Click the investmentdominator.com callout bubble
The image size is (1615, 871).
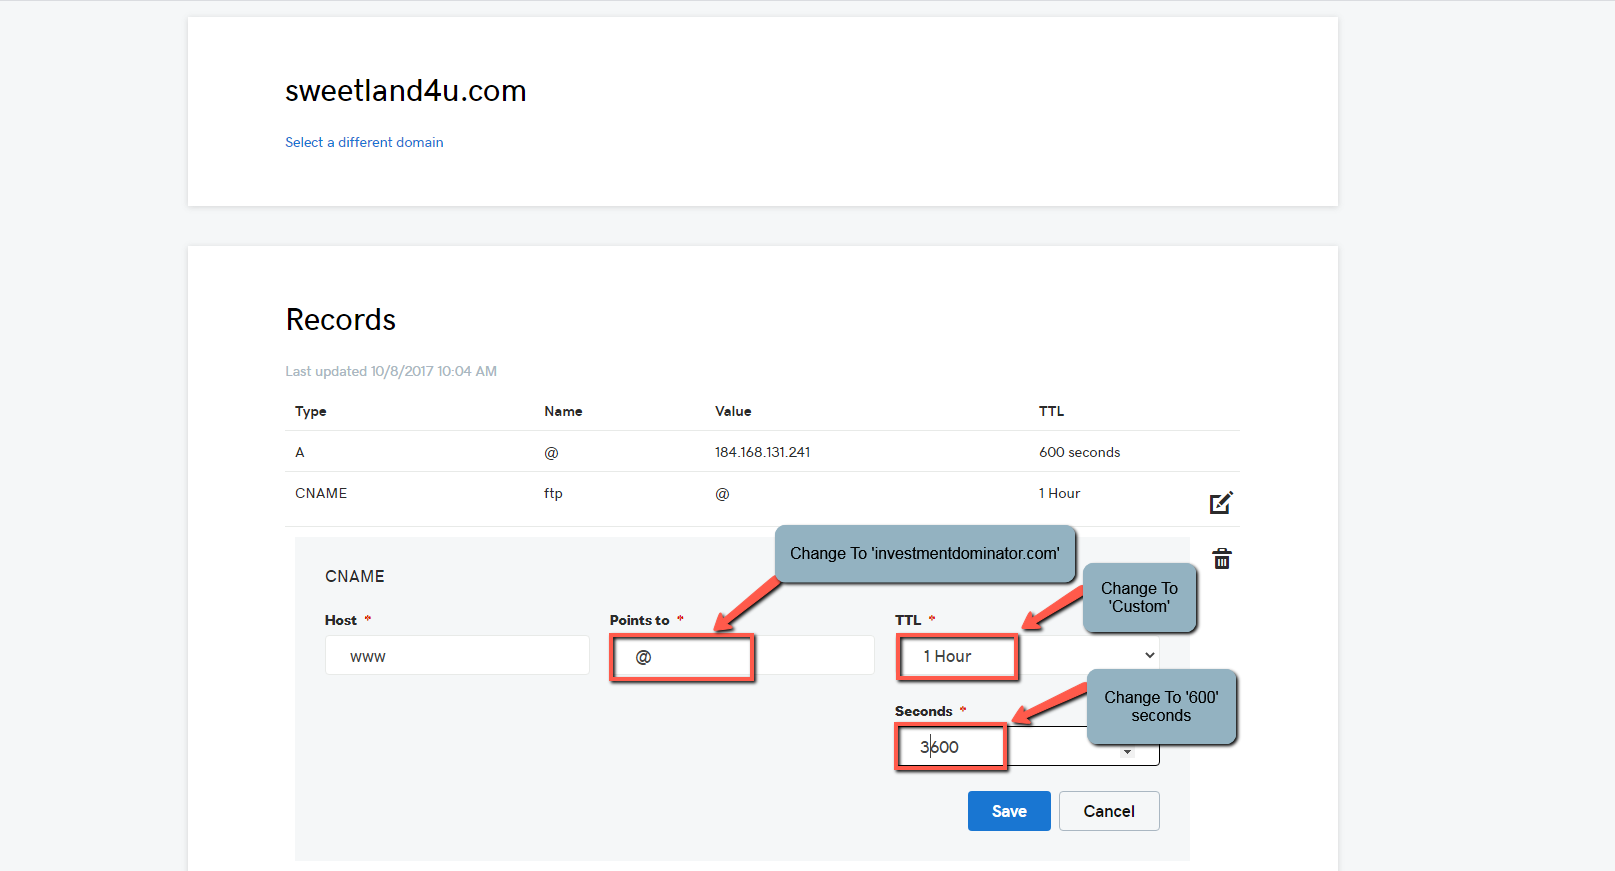pos(924,553)
